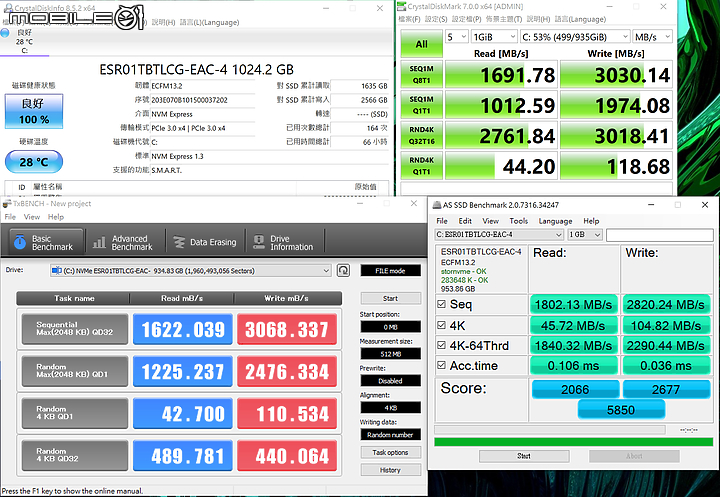Click the 28 °C temperature button
Image resolution: width=720 pixels, height=497 pixels.
click(x=34, y=162)
